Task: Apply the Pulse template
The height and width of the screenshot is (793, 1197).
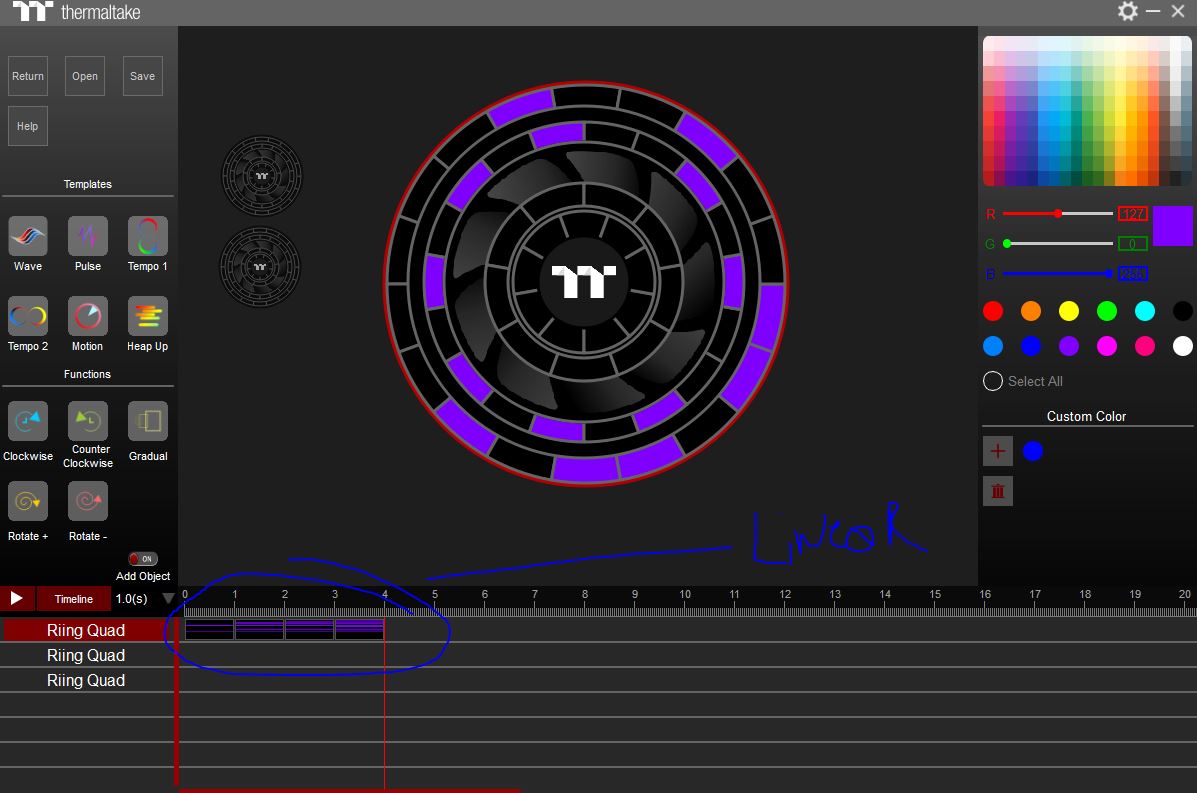Action: (x=88, y=237)
